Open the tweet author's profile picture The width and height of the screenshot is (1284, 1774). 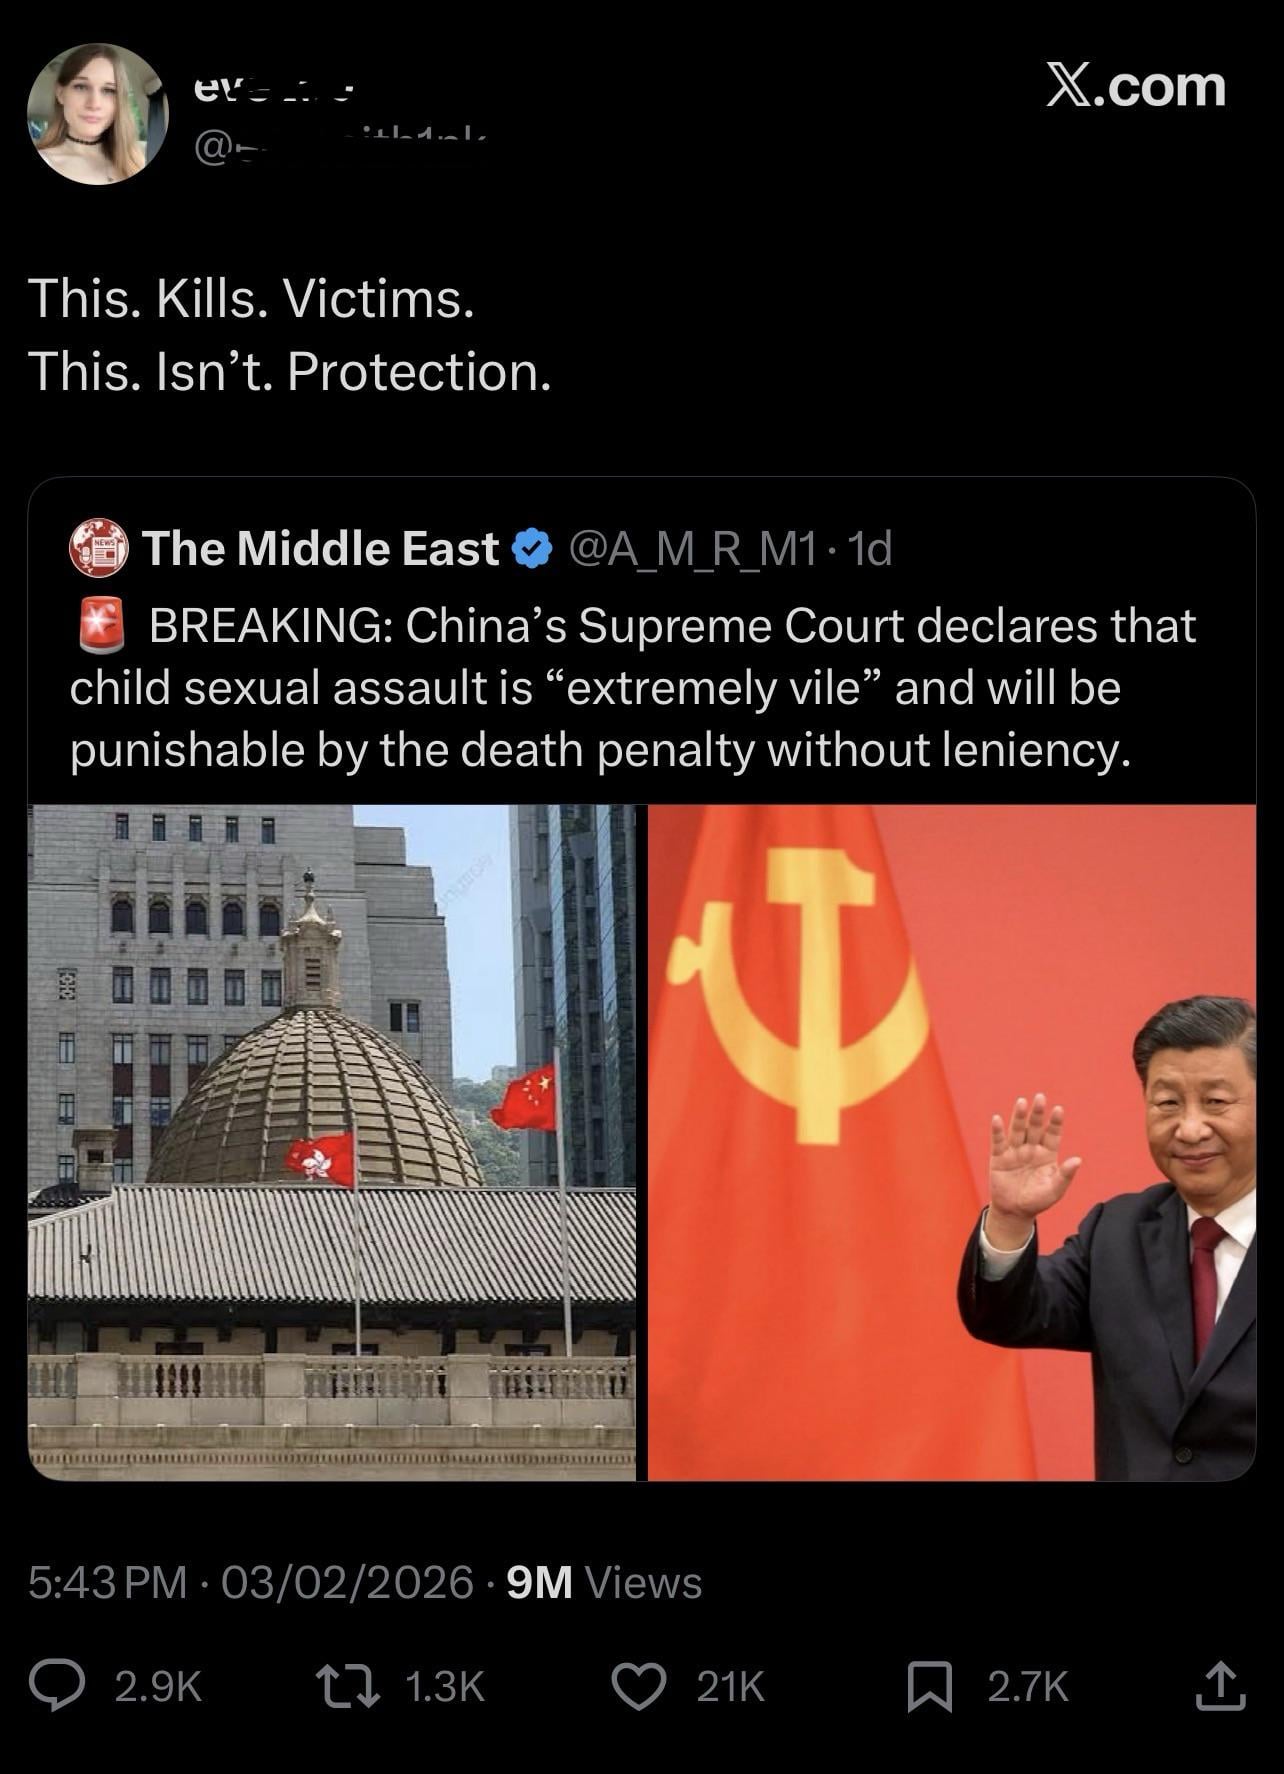[98, 114]
